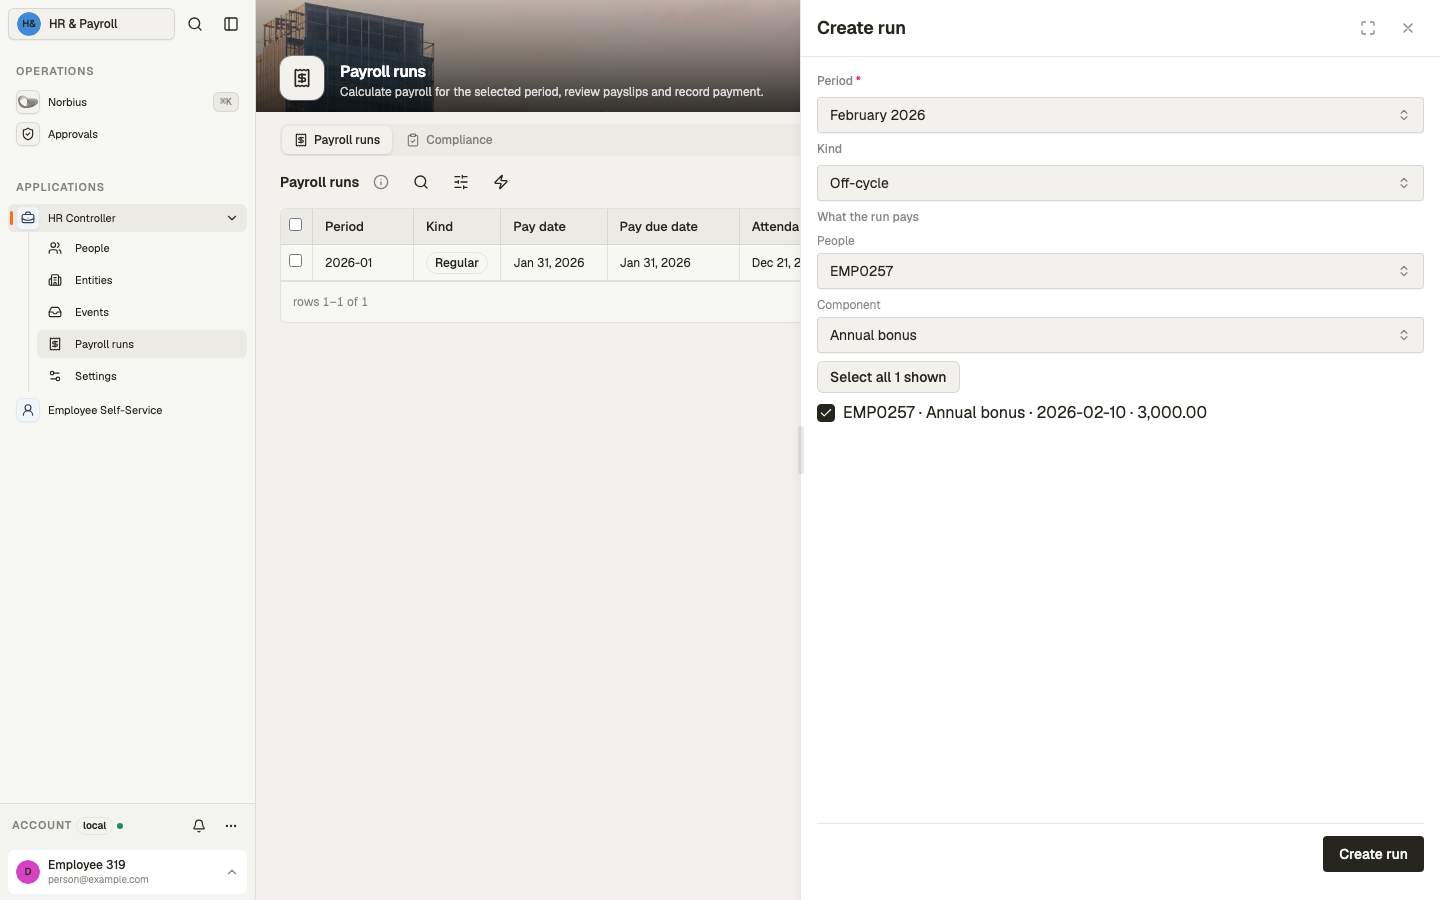This screenshot has width=1440, height=900.
Task: Click the notifications bell icon
Action: pyautogui.click(x=199, y=826)
